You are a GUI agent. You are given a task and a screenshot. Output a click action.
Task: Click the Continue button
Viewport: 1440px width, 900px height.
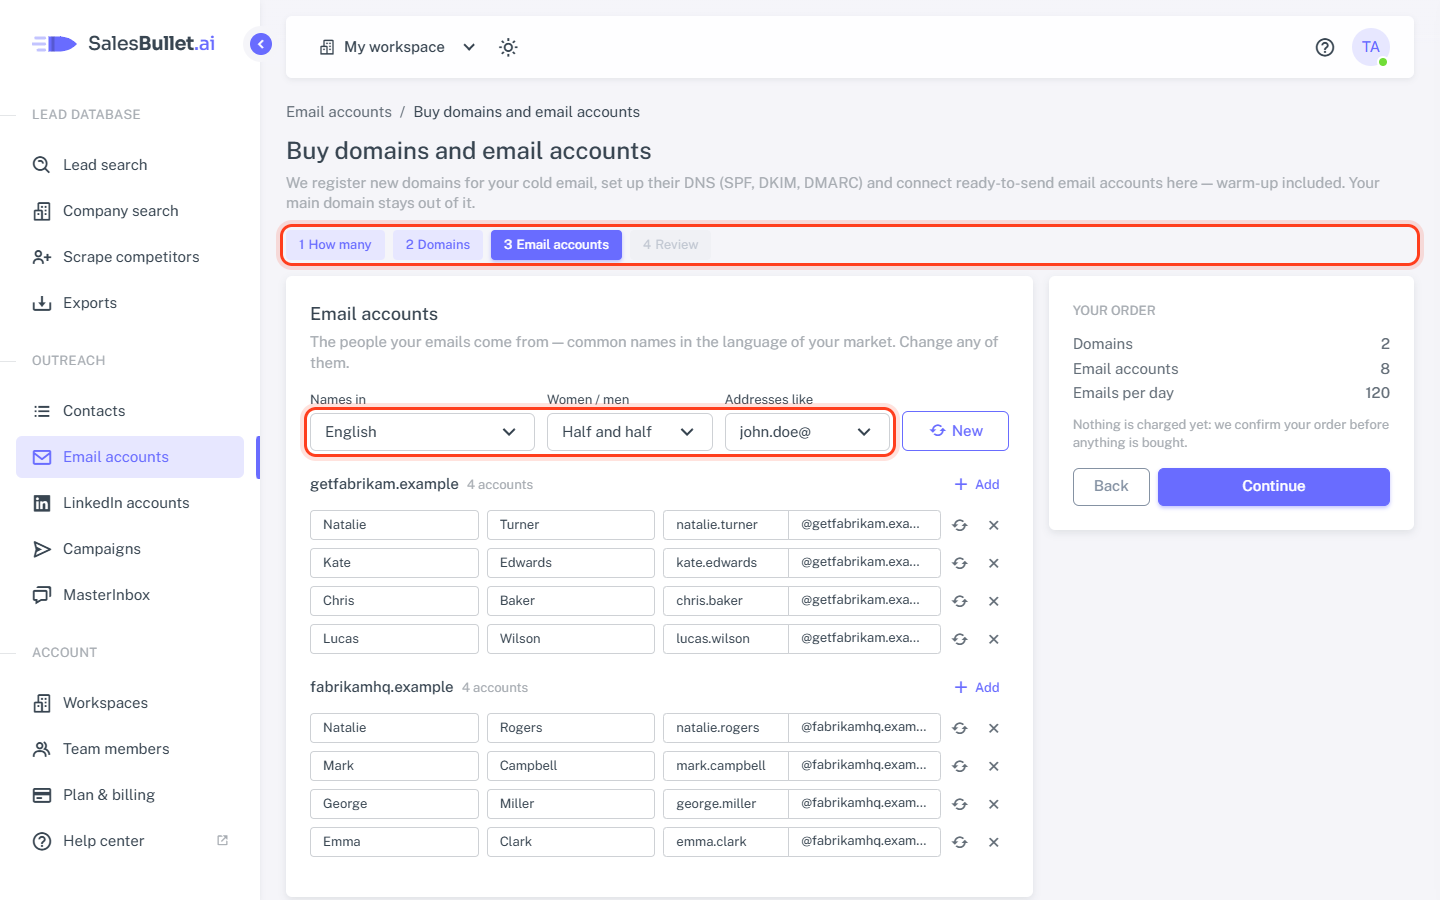point(1274,486)
